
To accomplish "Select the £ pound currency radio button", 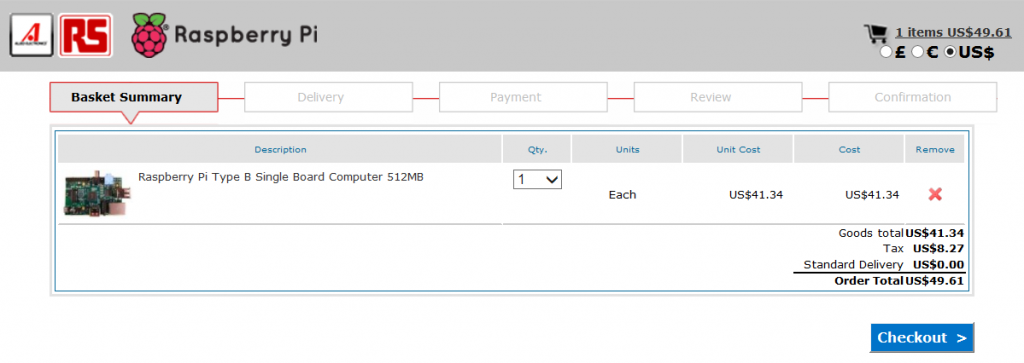I will point(886,52).
